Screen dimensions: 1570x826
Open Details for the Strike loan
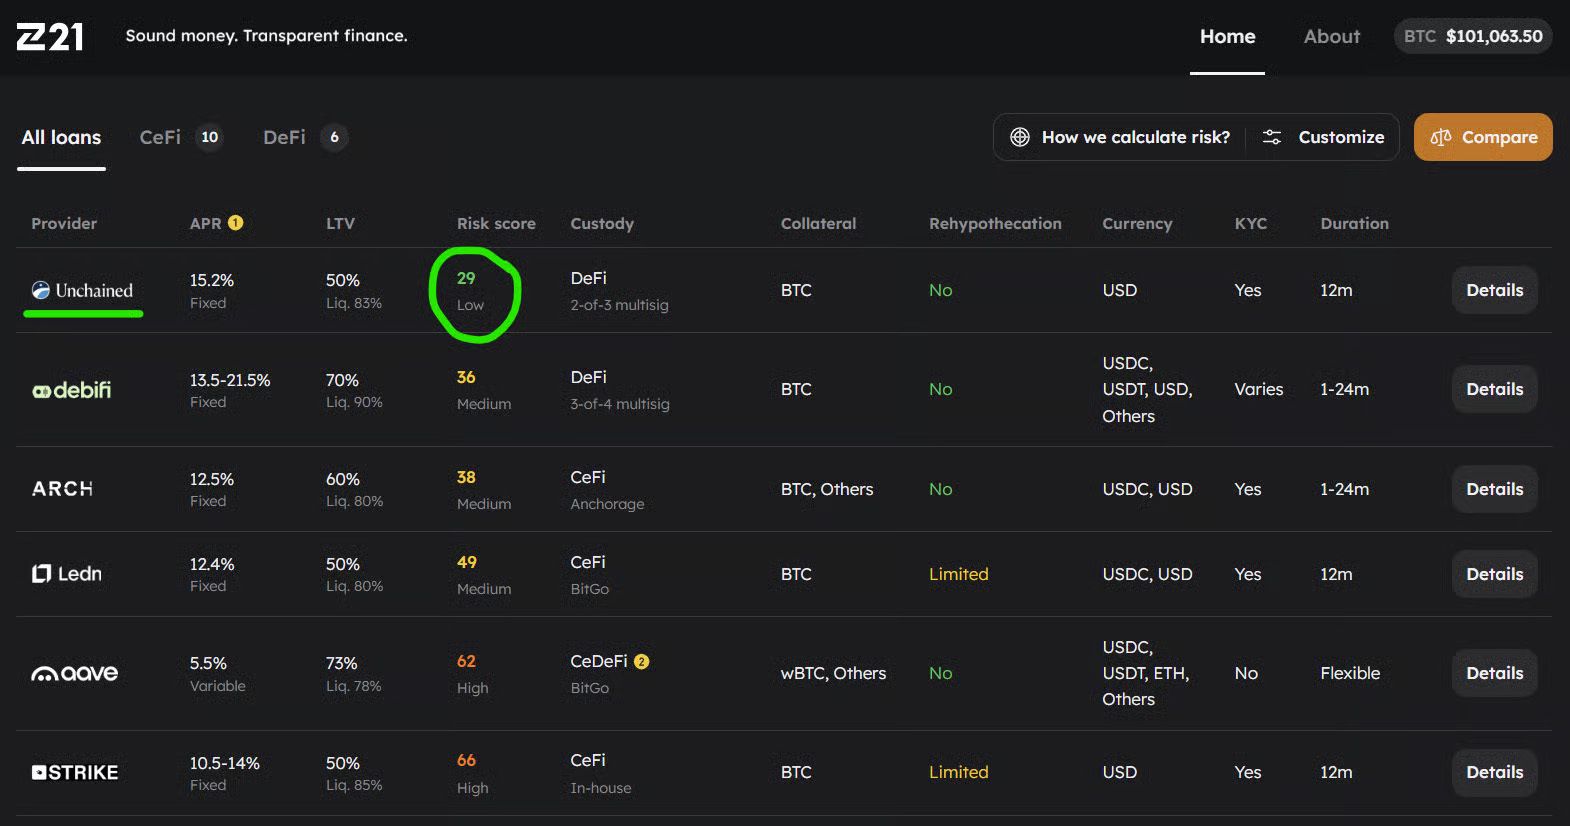[1494, 772]
